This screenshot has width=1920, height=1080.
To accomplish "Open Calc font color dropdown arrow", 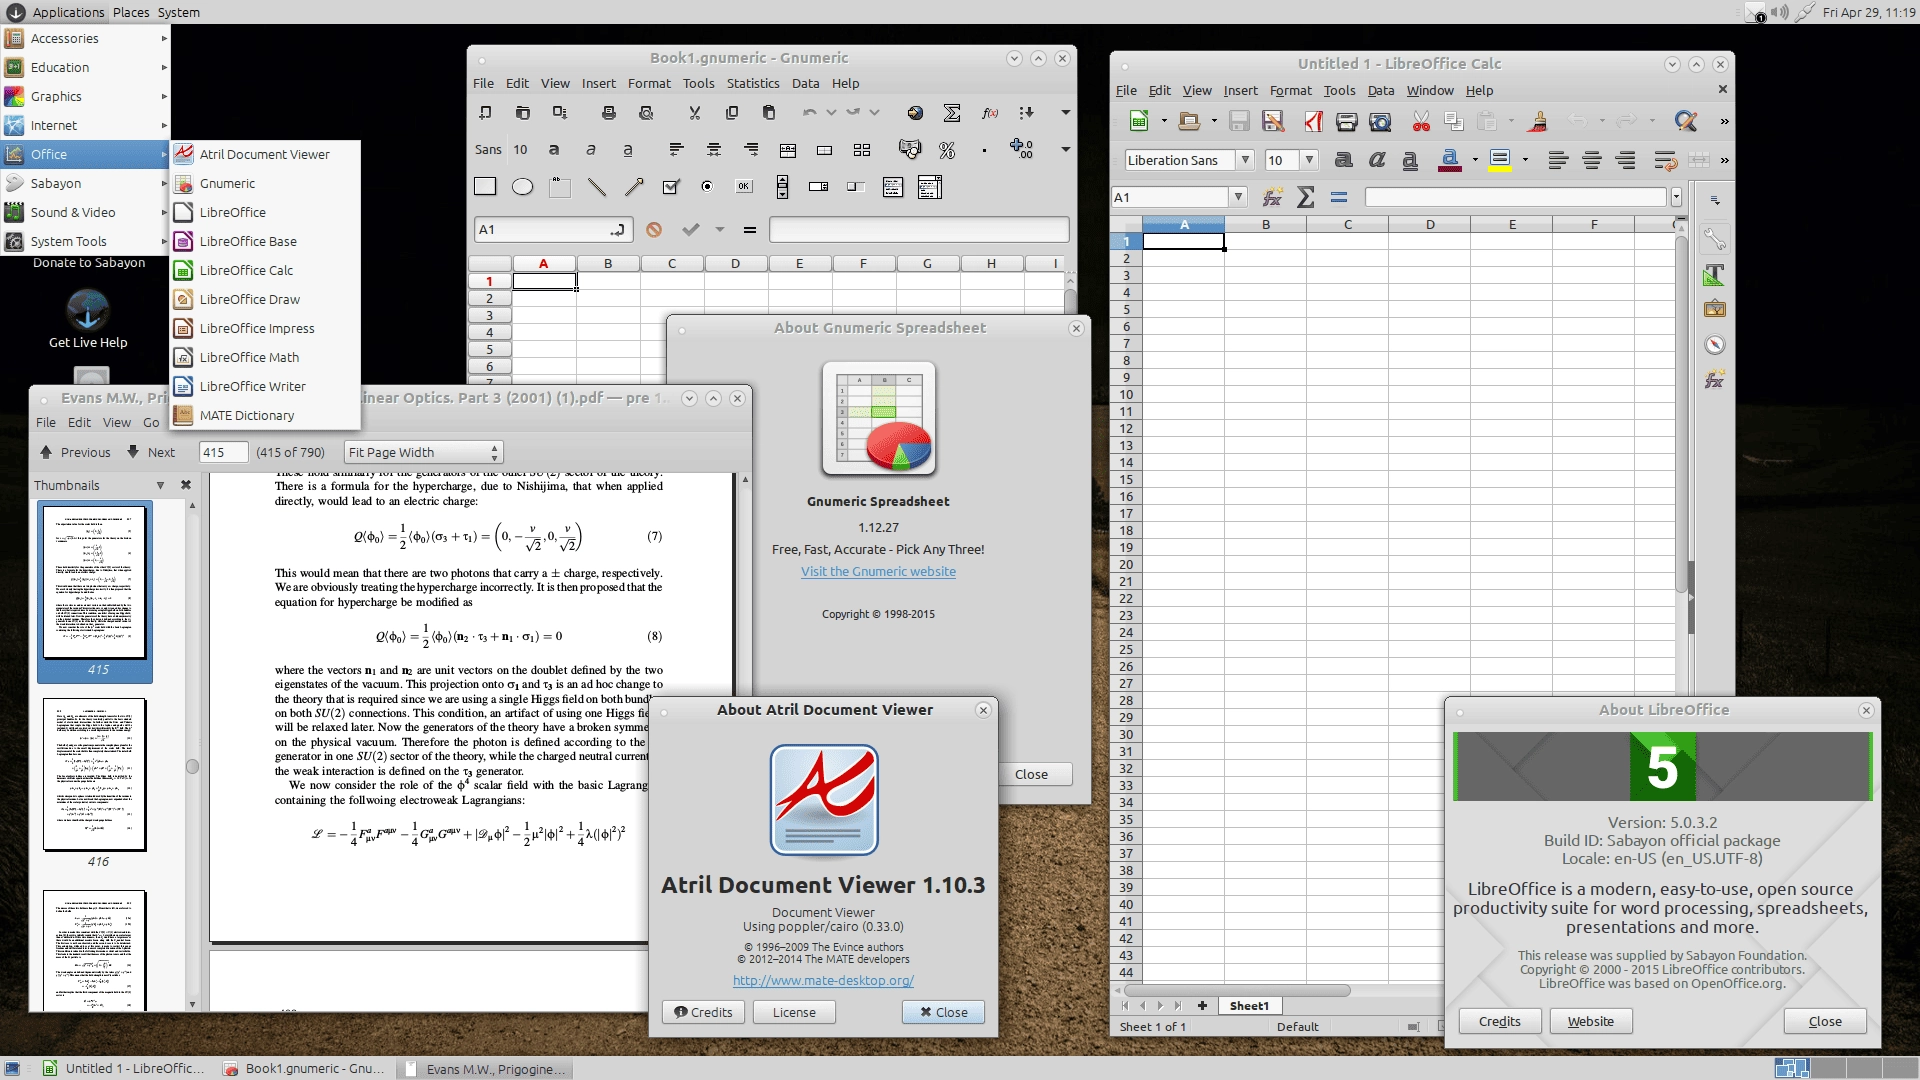I will (x=1475, y=160).
